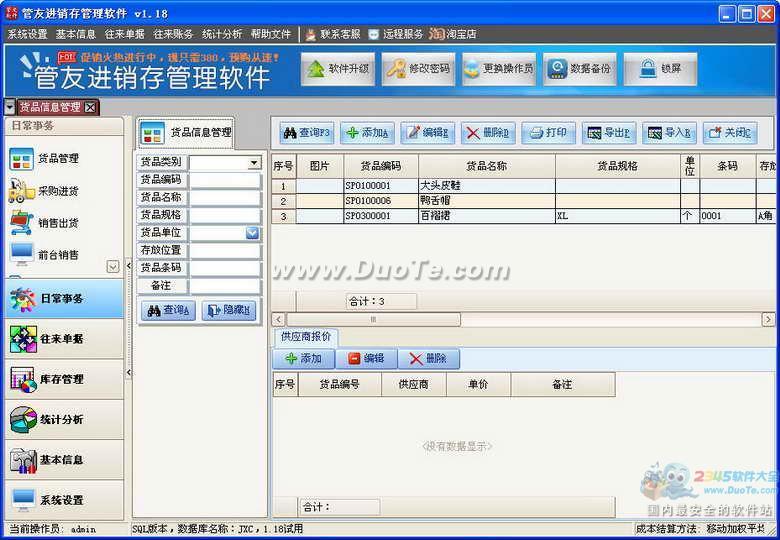Select the 统计分析 sidebar section
Image resolution: width=780 pixels, height=540 pixels.
tap(64, 419)
